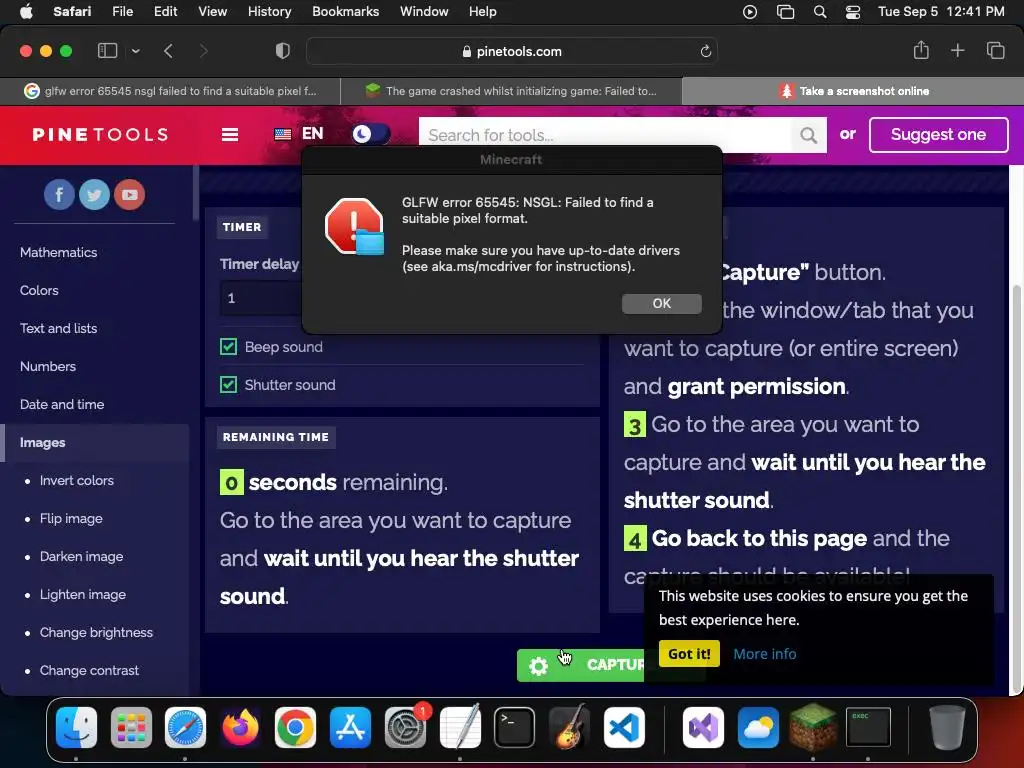Open the Flip image tool

tap(71, 519)
